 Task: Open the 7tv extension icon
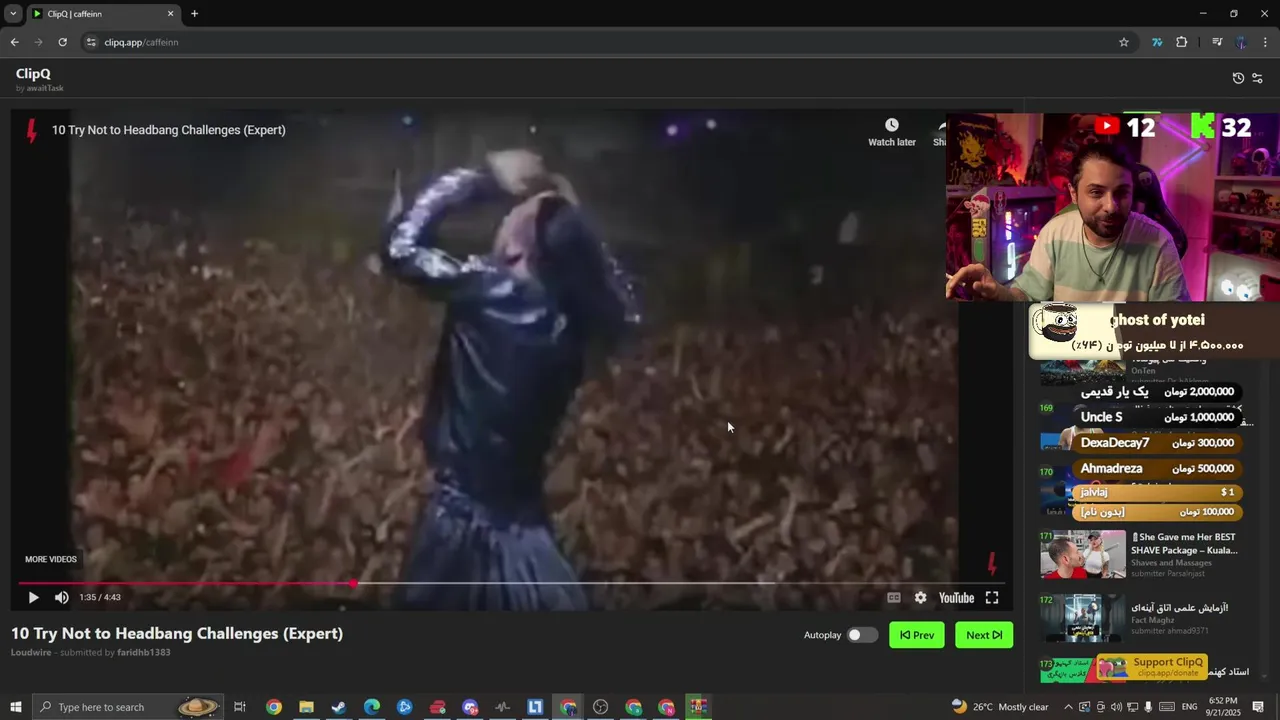(x=1157, y=42)
